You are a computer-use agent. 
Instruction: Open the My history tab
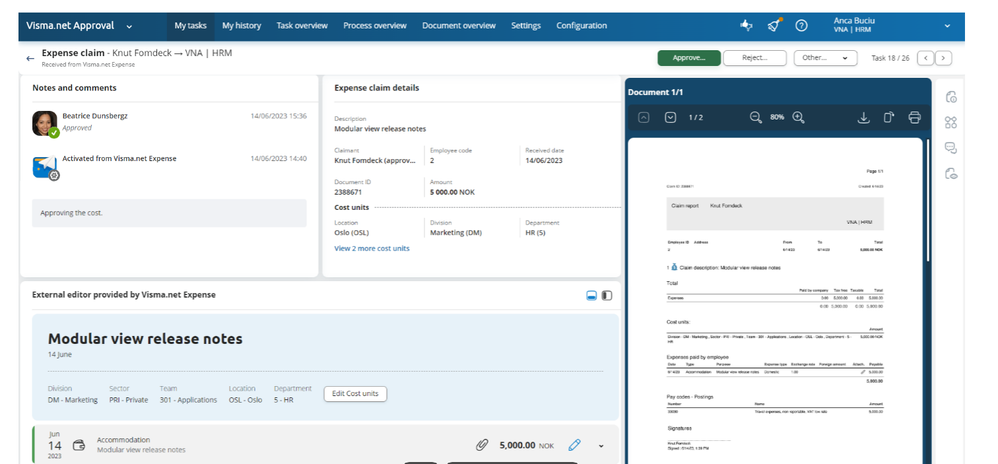point(241,25)
